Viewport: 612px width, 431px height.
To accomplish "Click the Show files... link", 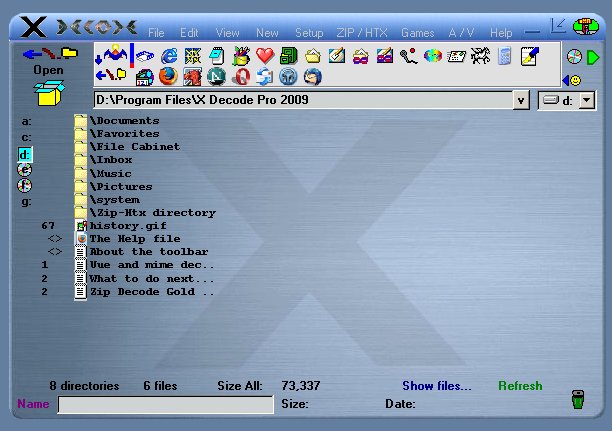I will click(x=437, y=386).
